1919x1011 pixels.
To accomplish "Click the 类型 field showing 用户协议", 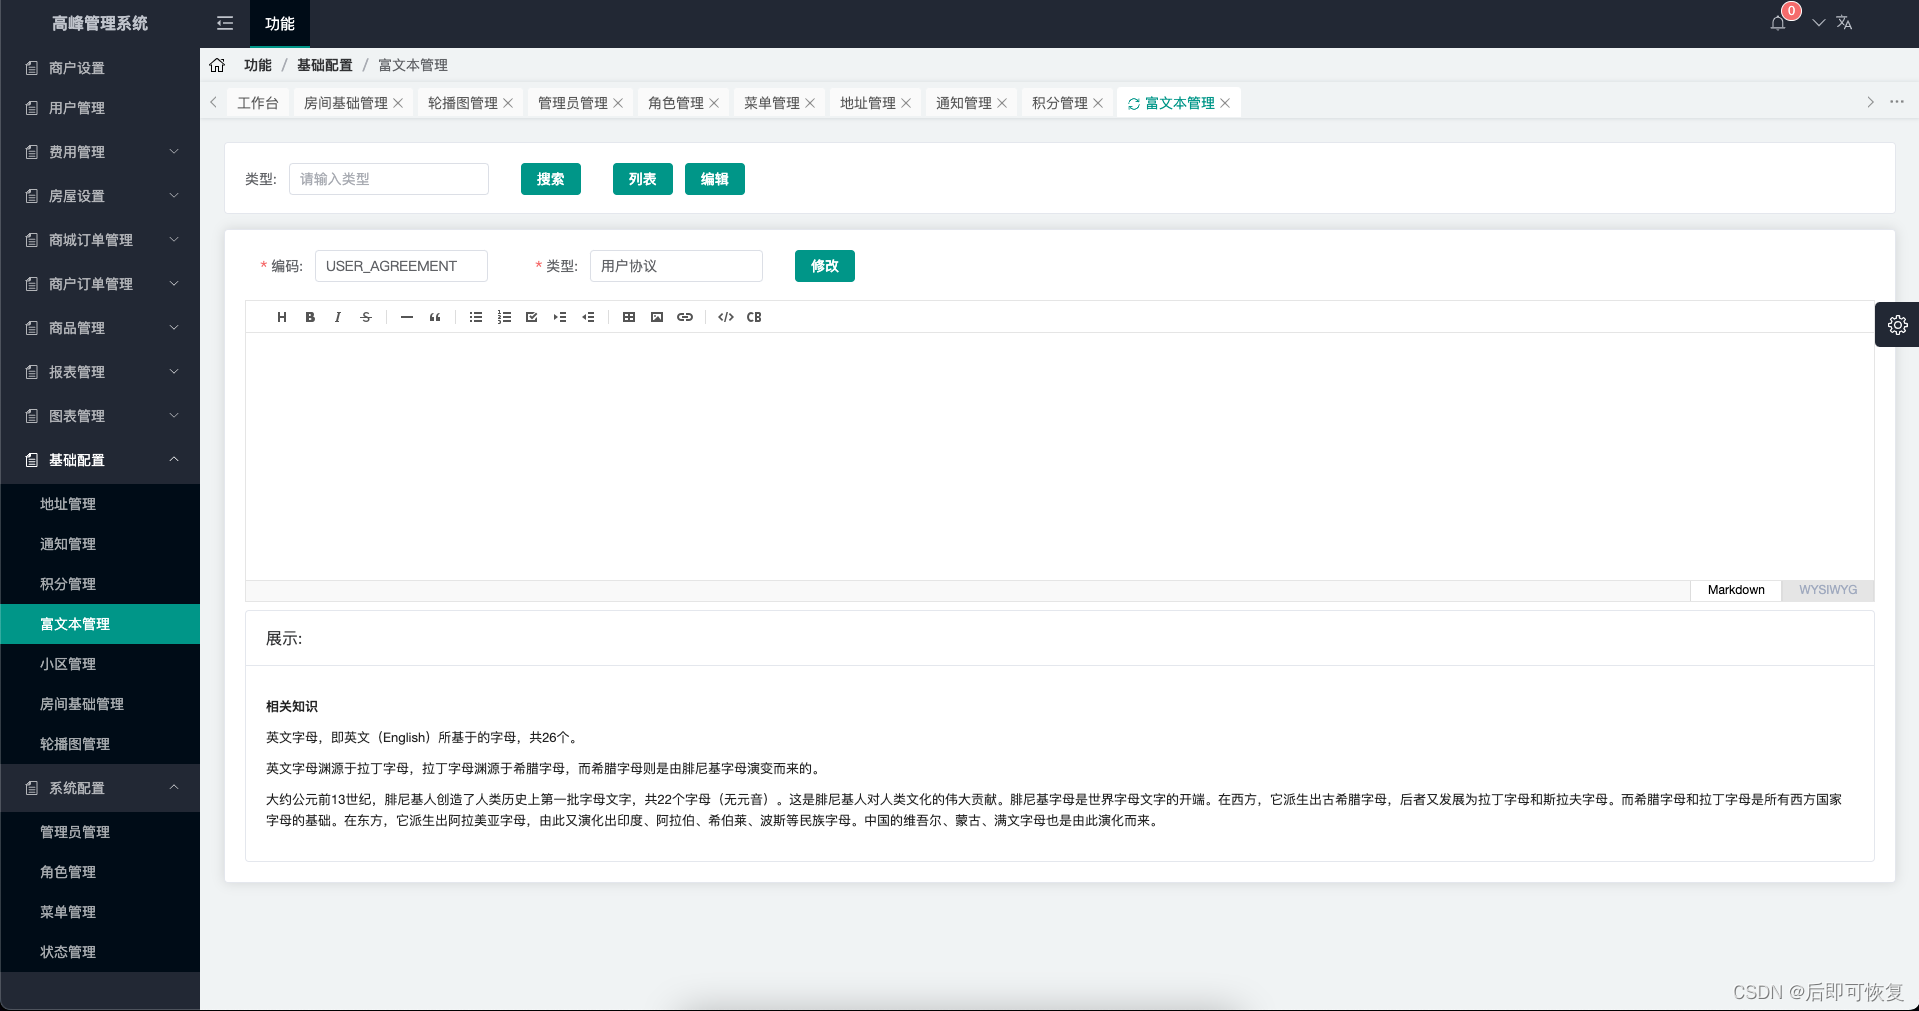I will coord(676,266).
